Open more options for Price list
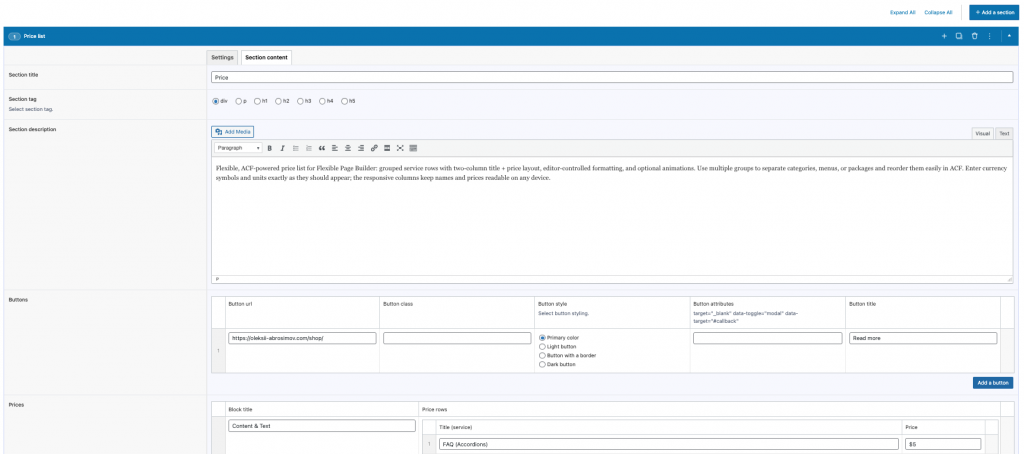This screenshot has height=454, width=1024. click(x=989, y=37)
